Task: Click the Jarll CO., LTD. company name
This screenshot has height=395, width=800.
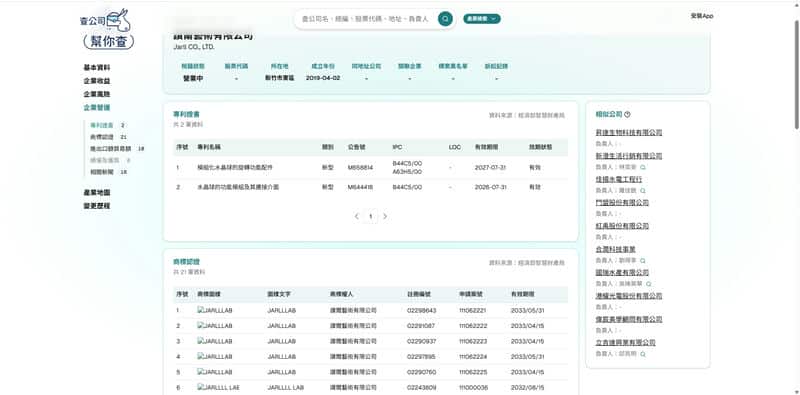Action: (x=194, y=47)
